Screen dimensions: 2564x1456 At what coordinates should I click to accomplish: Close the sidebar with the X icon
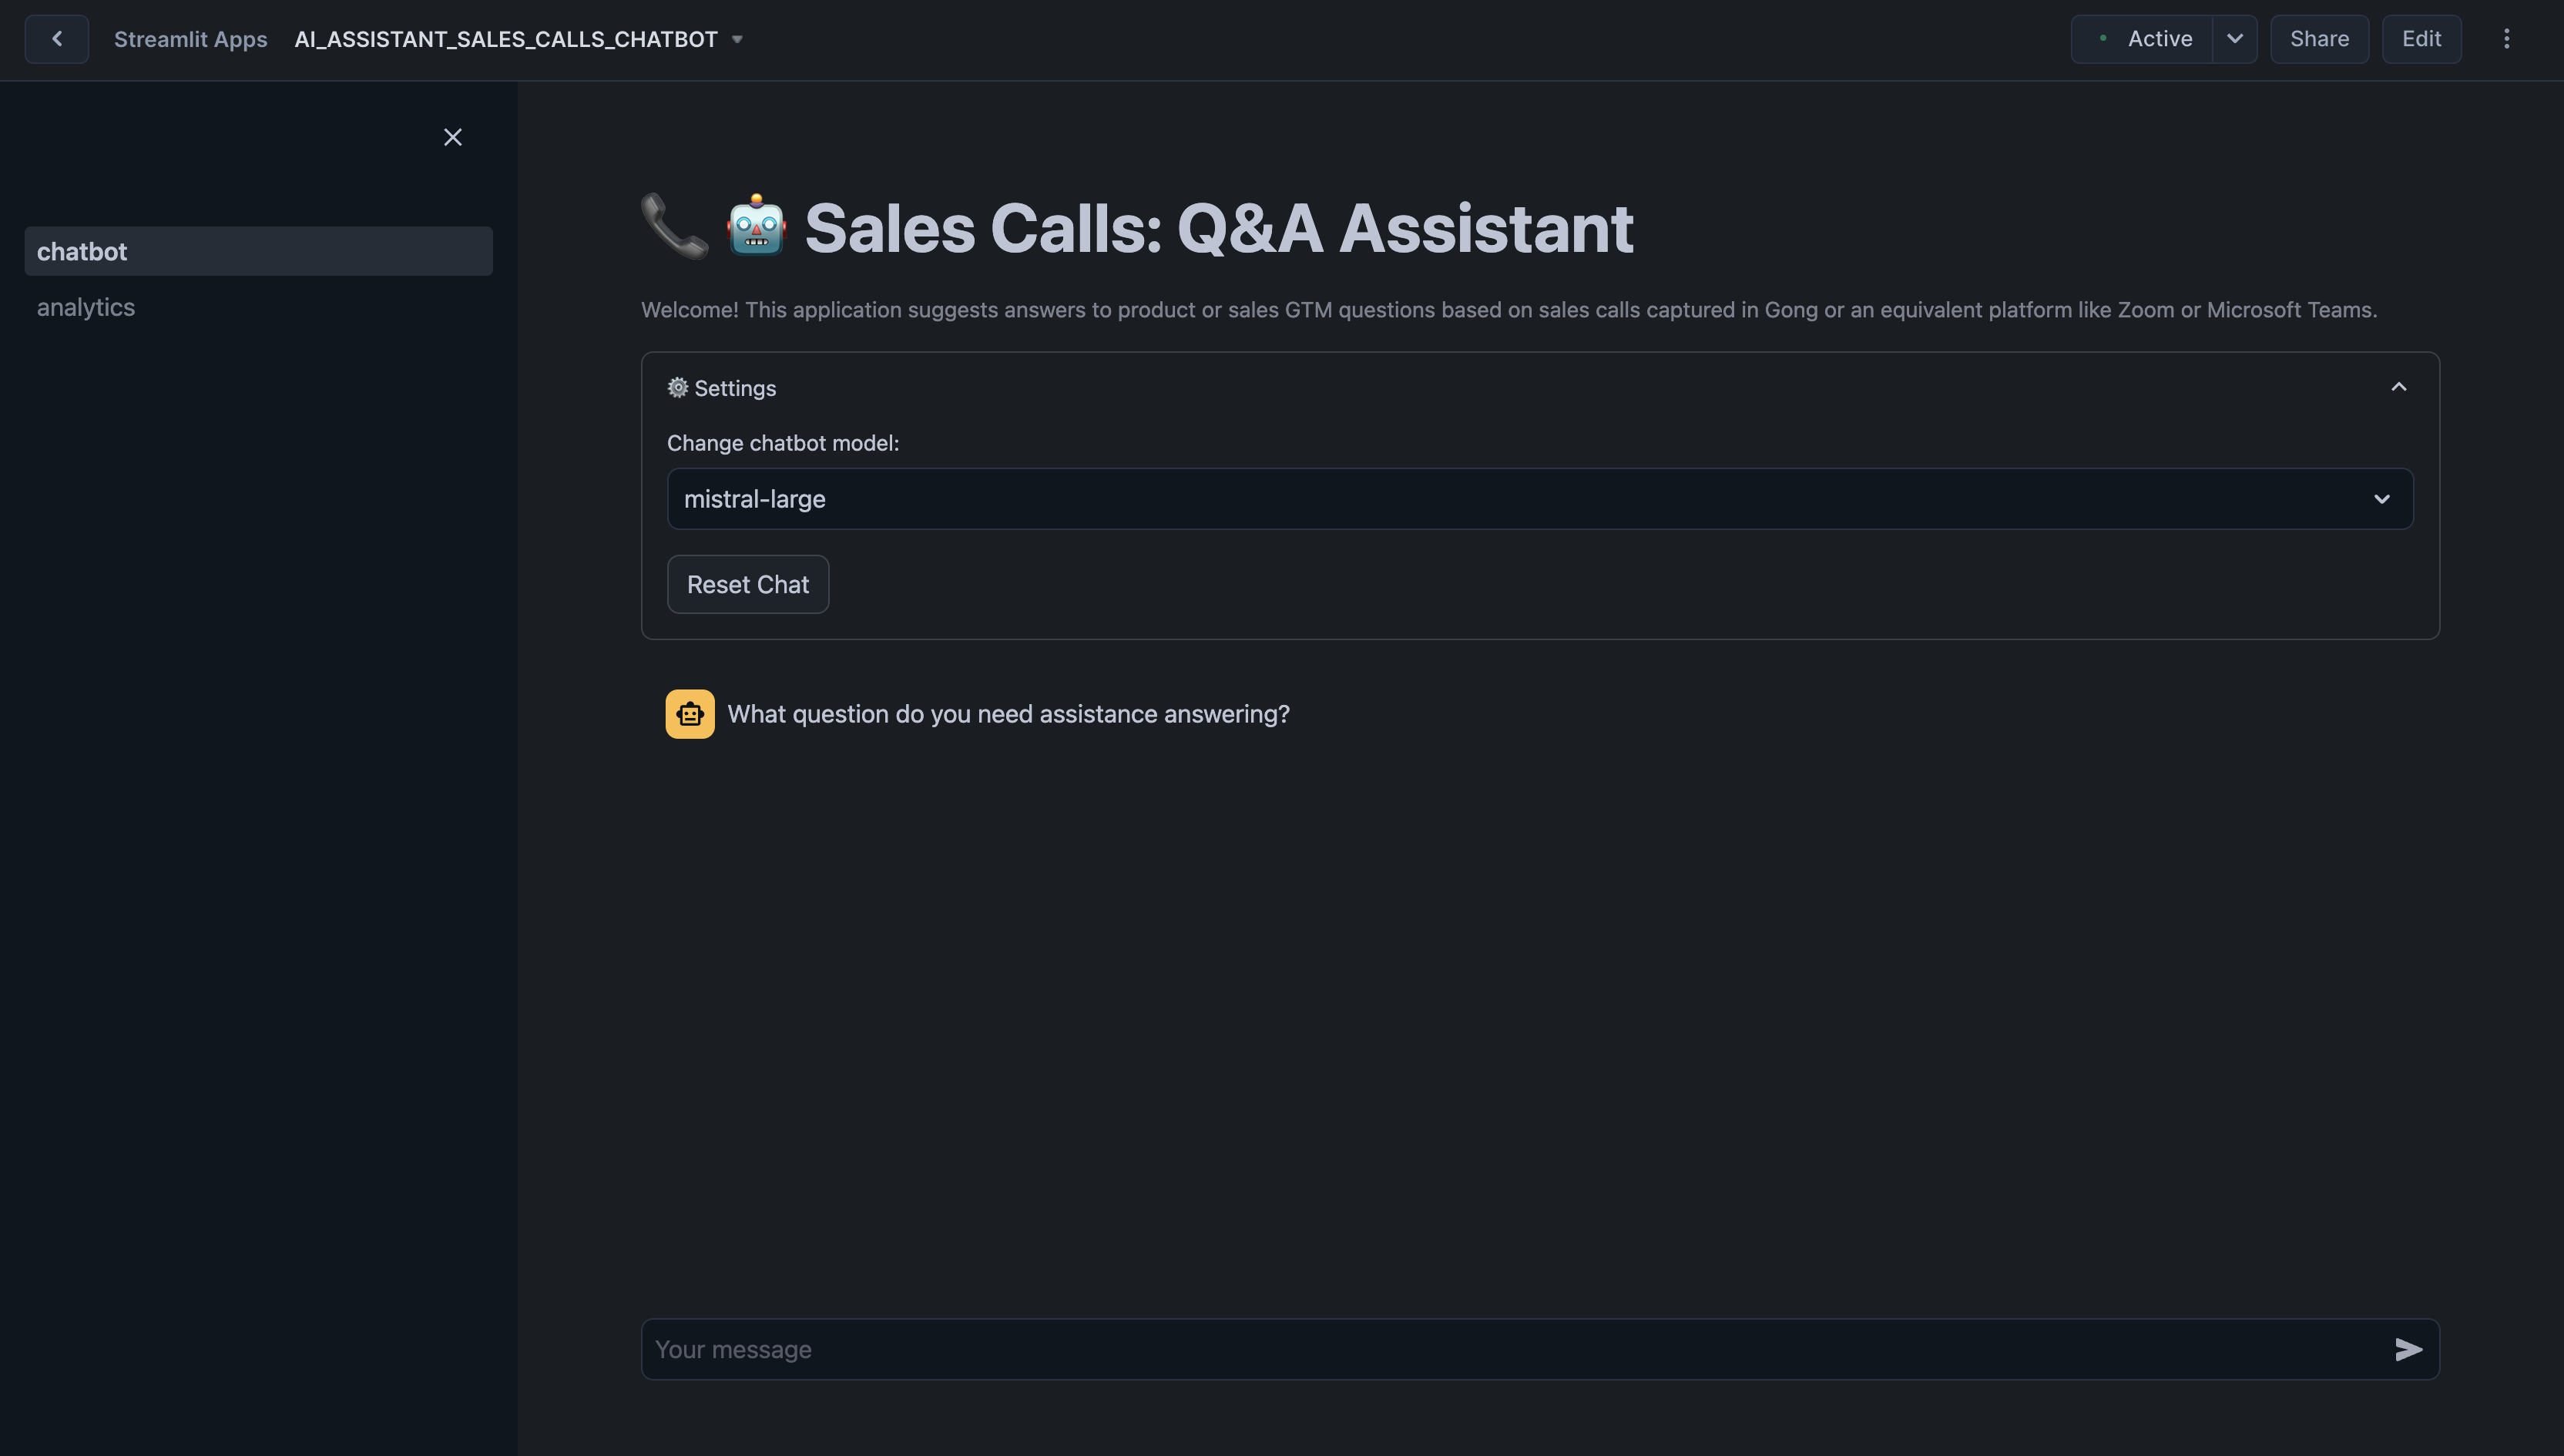tap(452, 137)
